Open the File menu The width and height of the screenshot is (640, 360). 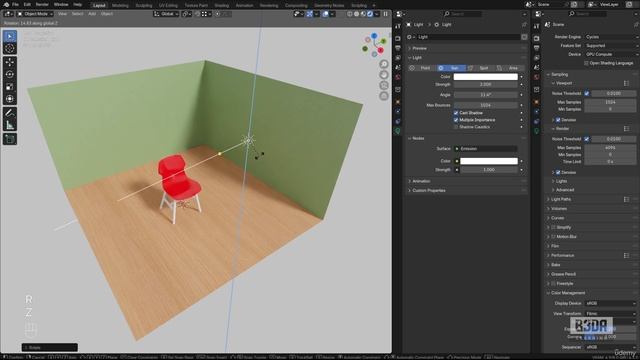click(x=15, y=4)
